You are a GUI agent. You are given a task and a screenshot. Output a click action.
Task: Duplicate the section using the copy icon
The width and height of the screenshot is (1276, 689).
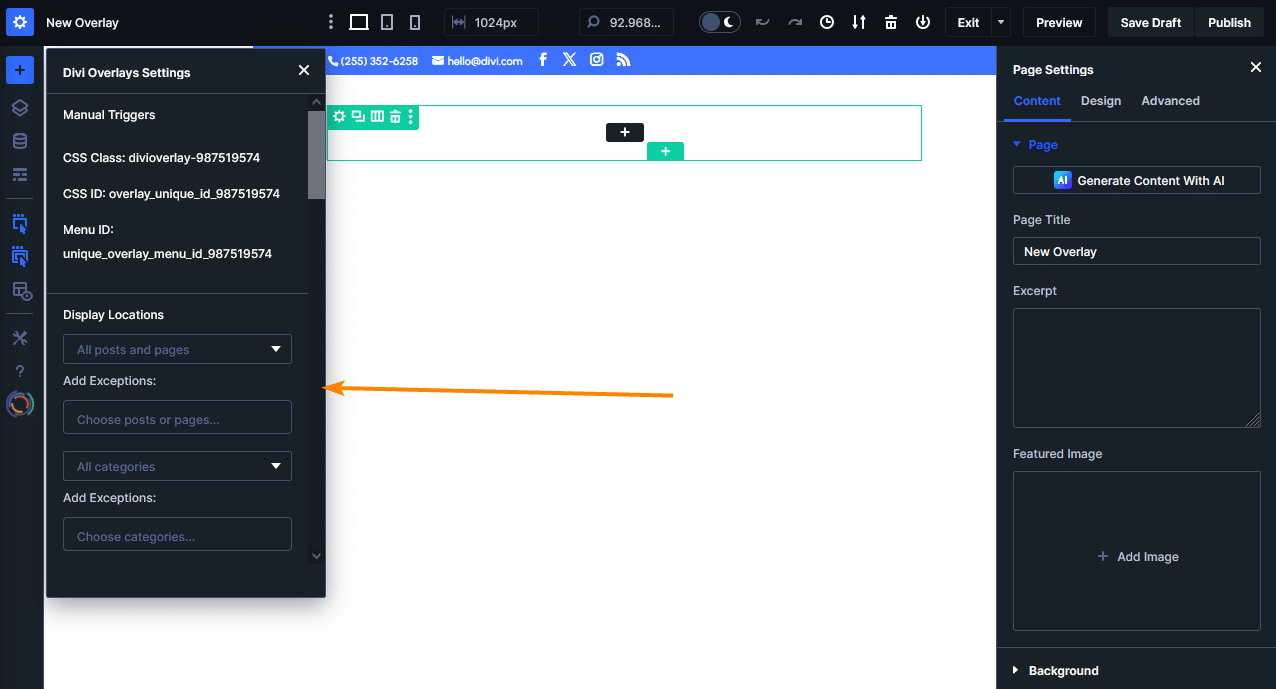click(358, 116)
